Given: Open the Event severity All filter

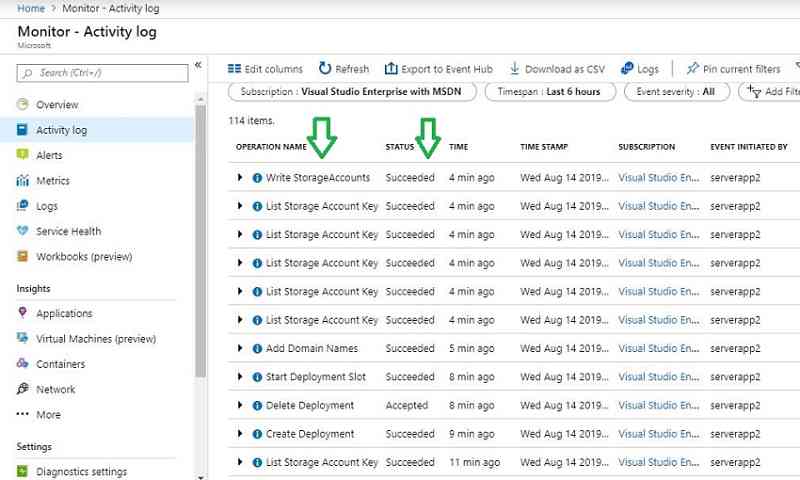Looking at the screenshot, I should 677,92.
